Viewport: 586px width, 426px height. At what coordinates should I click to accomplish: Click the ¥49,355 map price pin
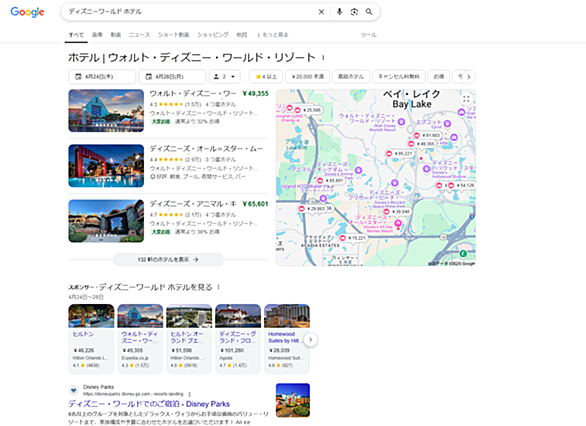(422, 144)
